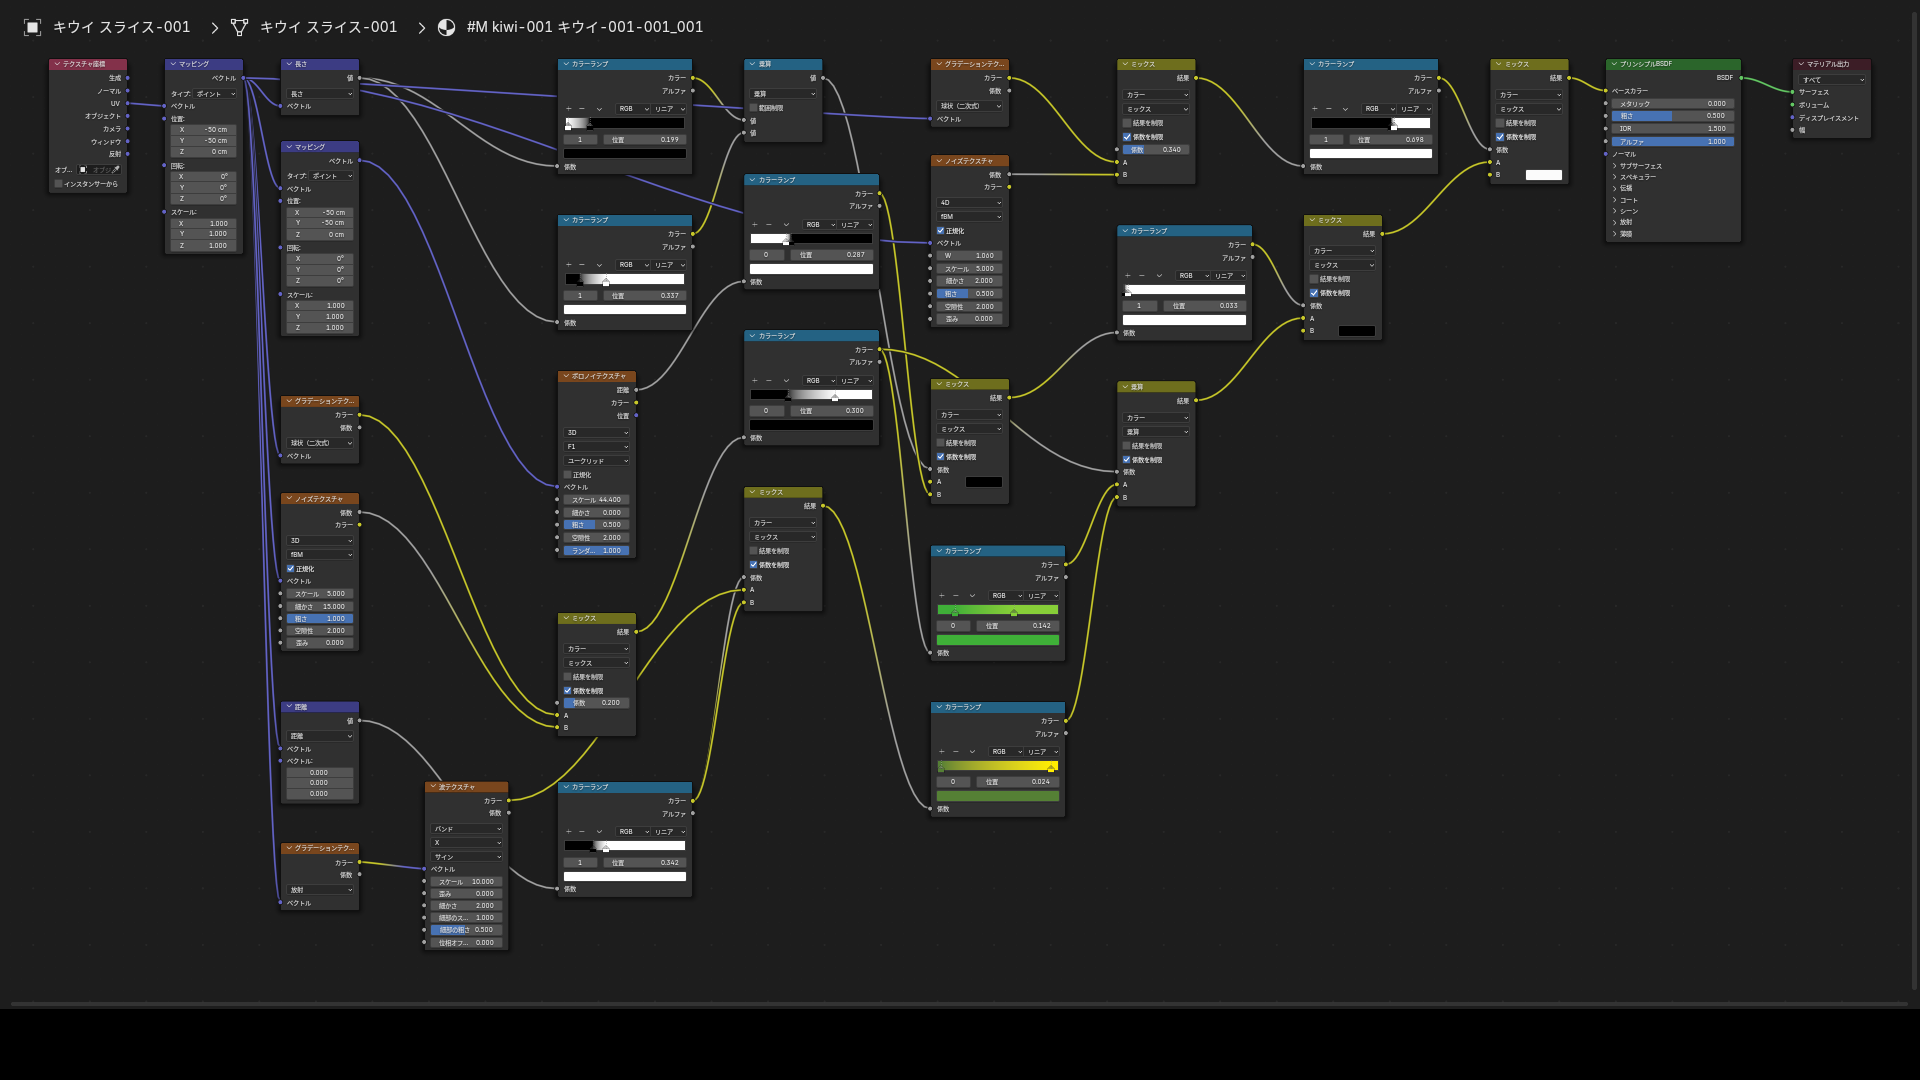1920x1080 pixels.
Task: Open RGB color mode dropdown on ramp 0.199
Action: [x=633, y=109]
